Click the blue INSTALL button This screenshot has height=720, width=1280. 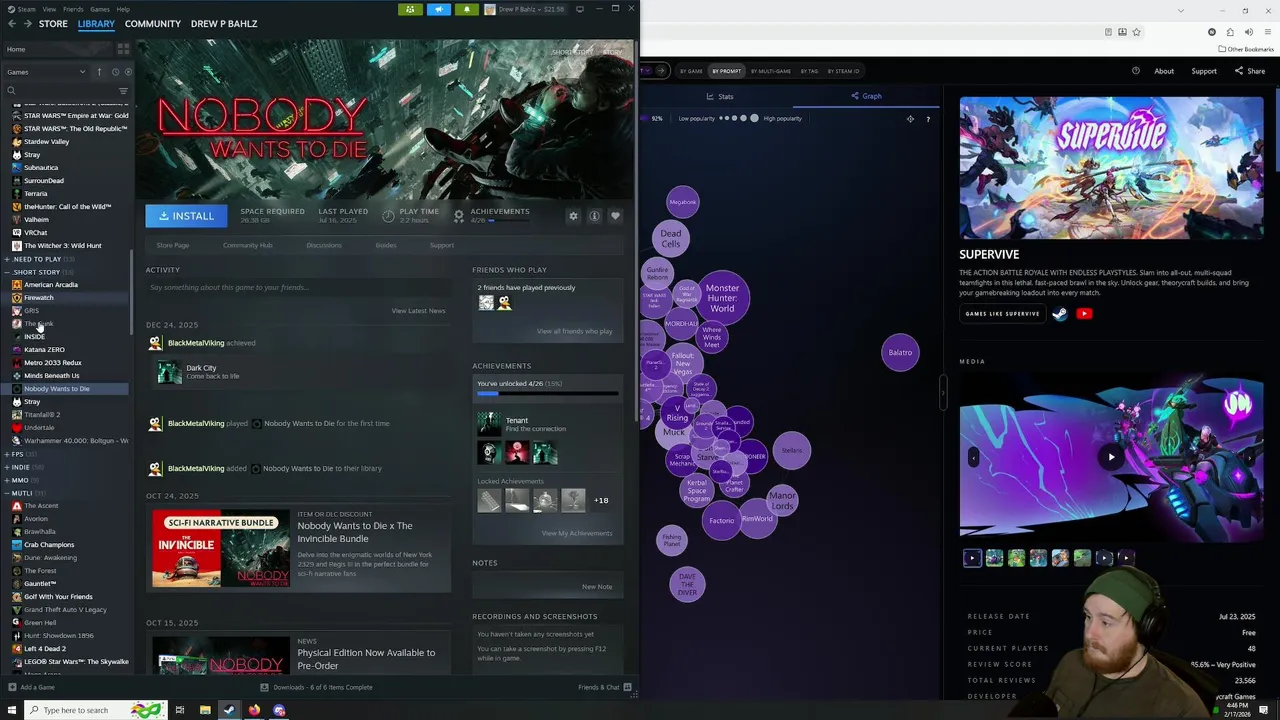pyautogui.click(x=186, y=216)
